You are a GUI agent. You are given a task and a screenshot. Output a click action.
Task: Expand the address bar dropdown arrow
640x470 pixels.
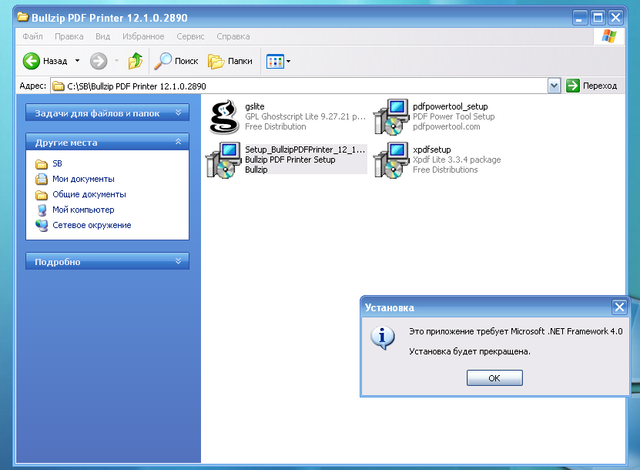(554, 86)
